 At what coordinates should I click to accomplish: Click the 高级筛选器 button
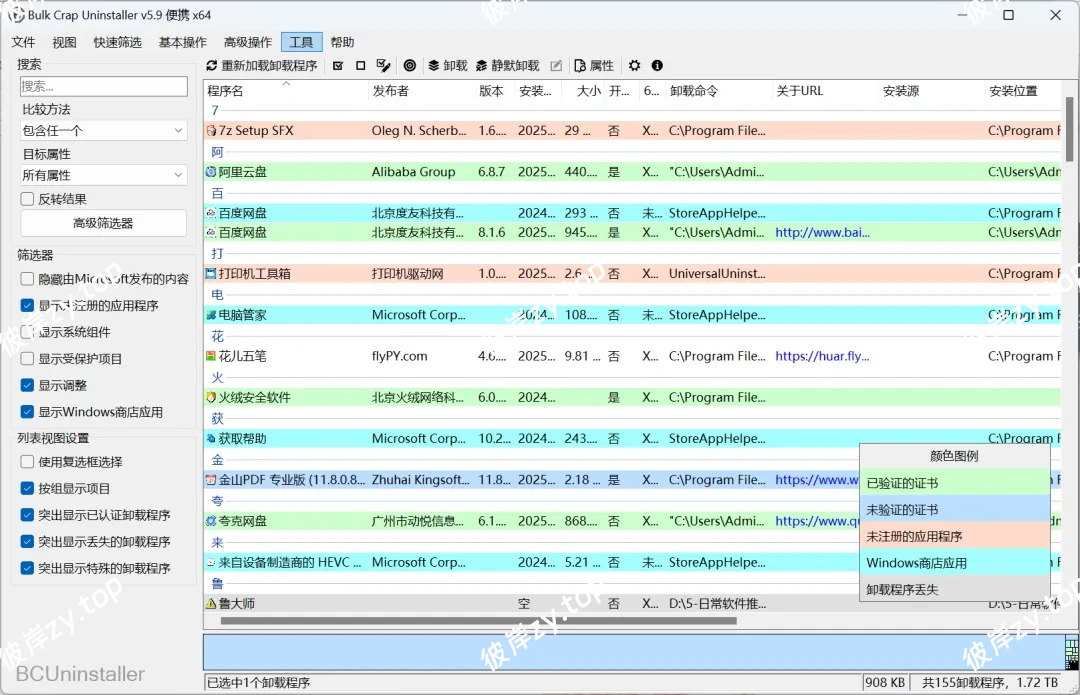(103, 223)
